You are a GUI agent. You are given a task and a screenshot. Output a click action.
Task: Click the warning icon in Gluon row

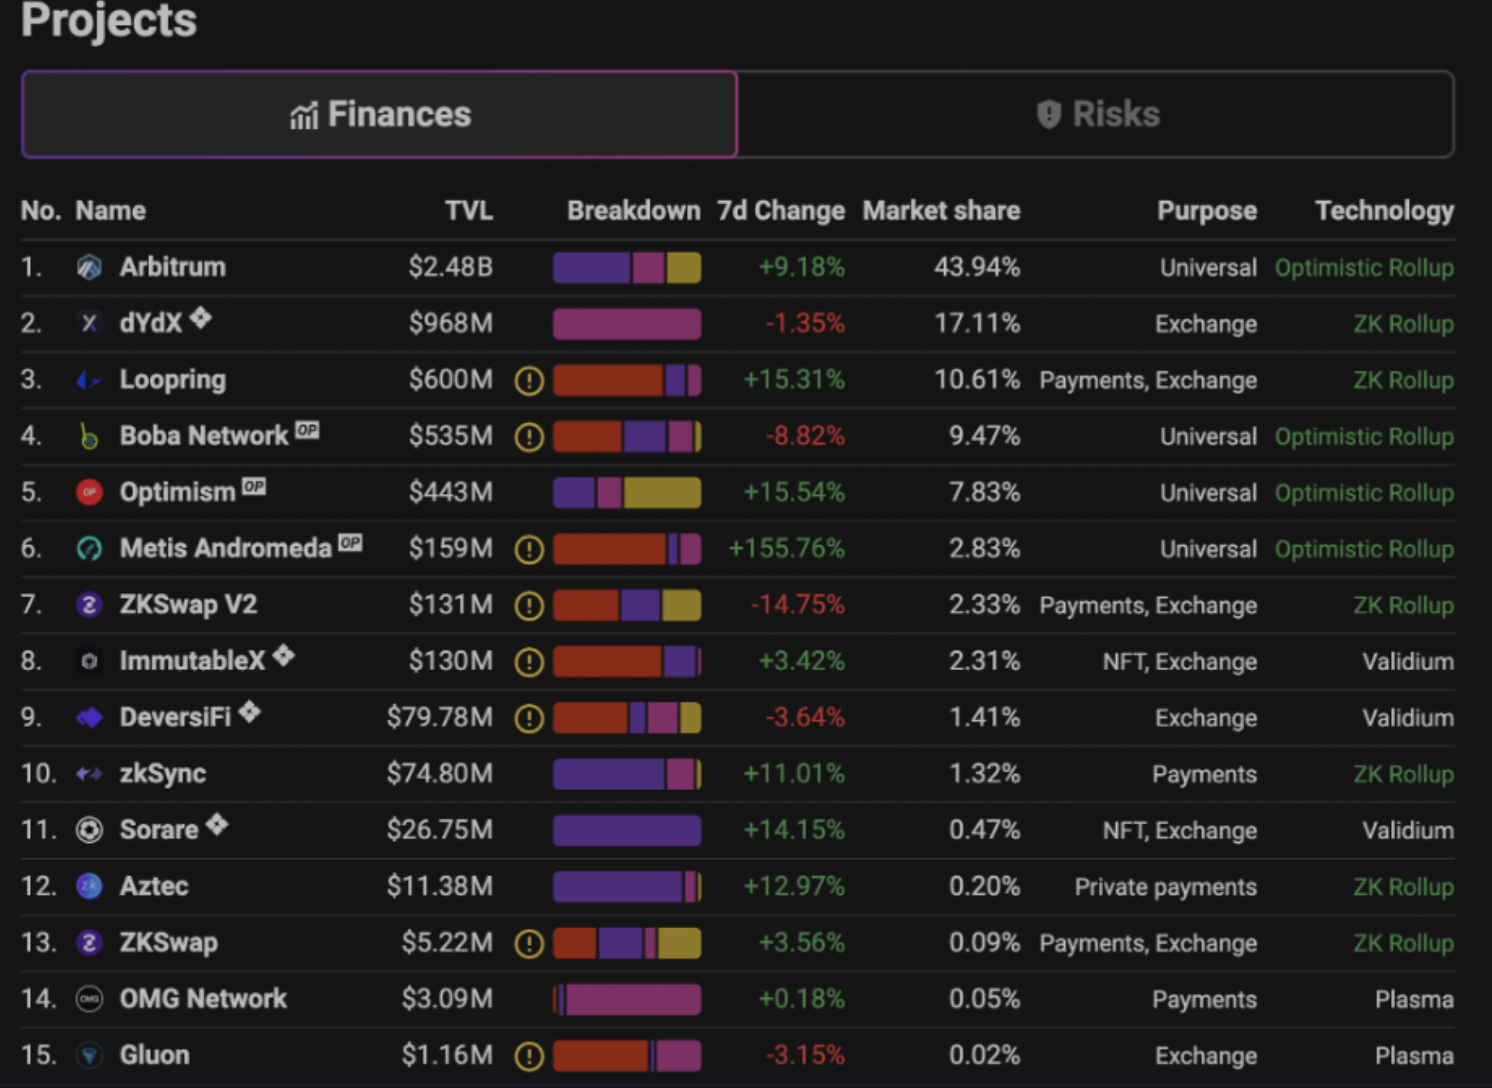(x=529, y=1056)
